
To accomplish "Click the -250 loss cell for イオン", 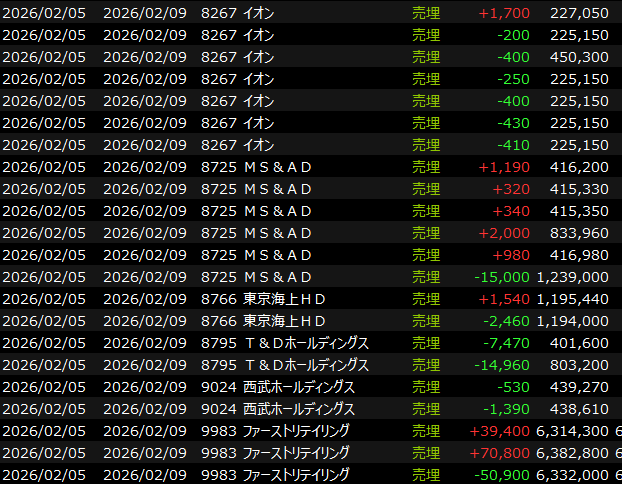I will tap(512, 79).
